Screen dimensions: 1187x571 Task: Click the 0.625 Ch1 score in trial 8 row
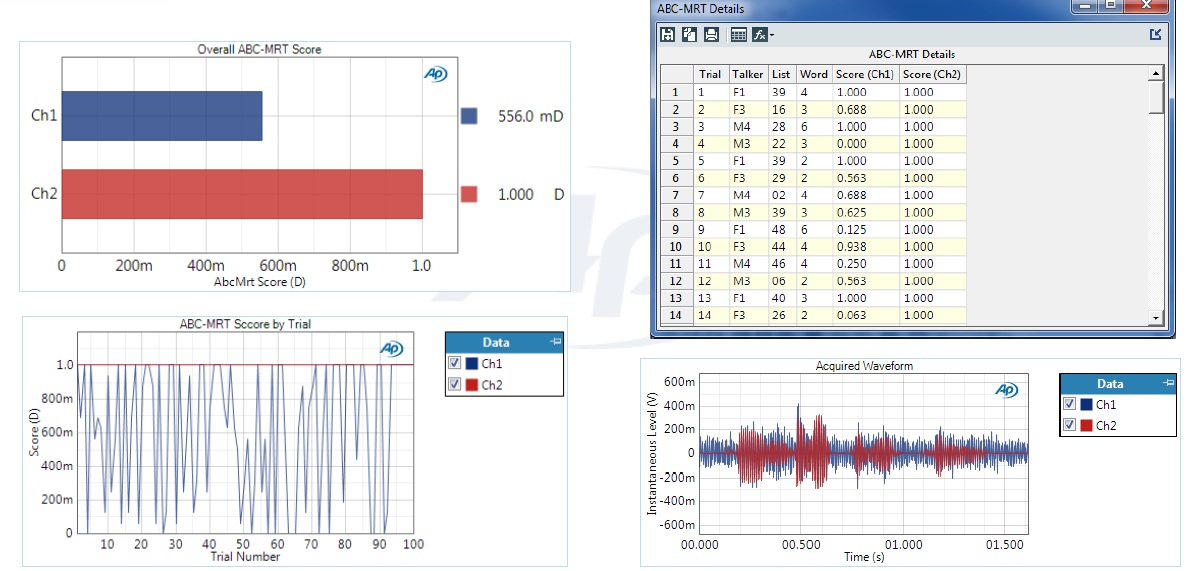(x=865, y=212)
